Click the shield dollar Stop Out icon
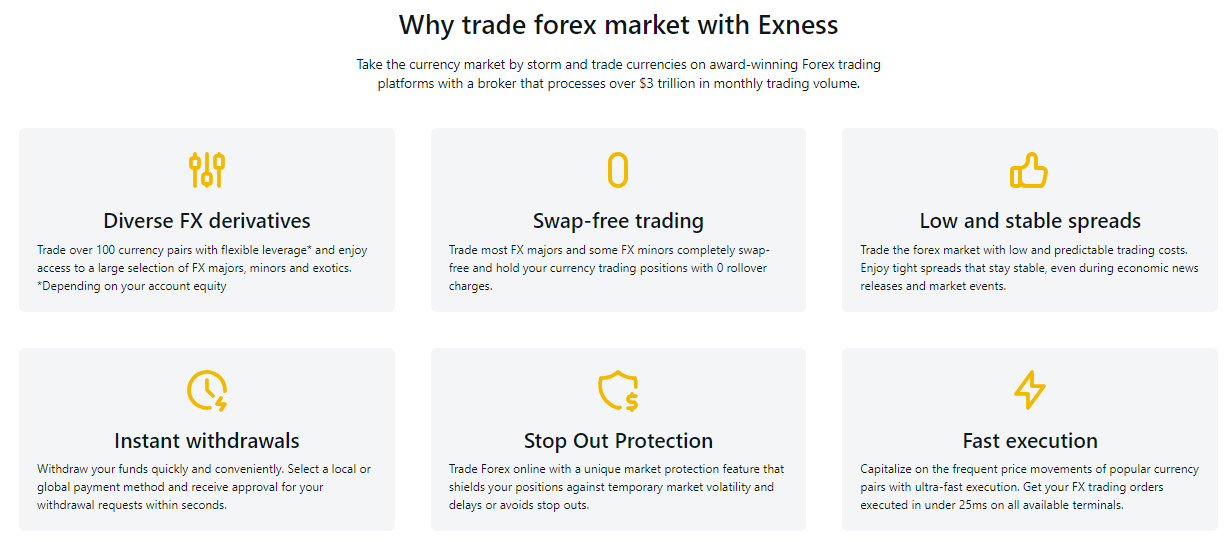This screenshot has width=1227, height=542. pos(618,390)
